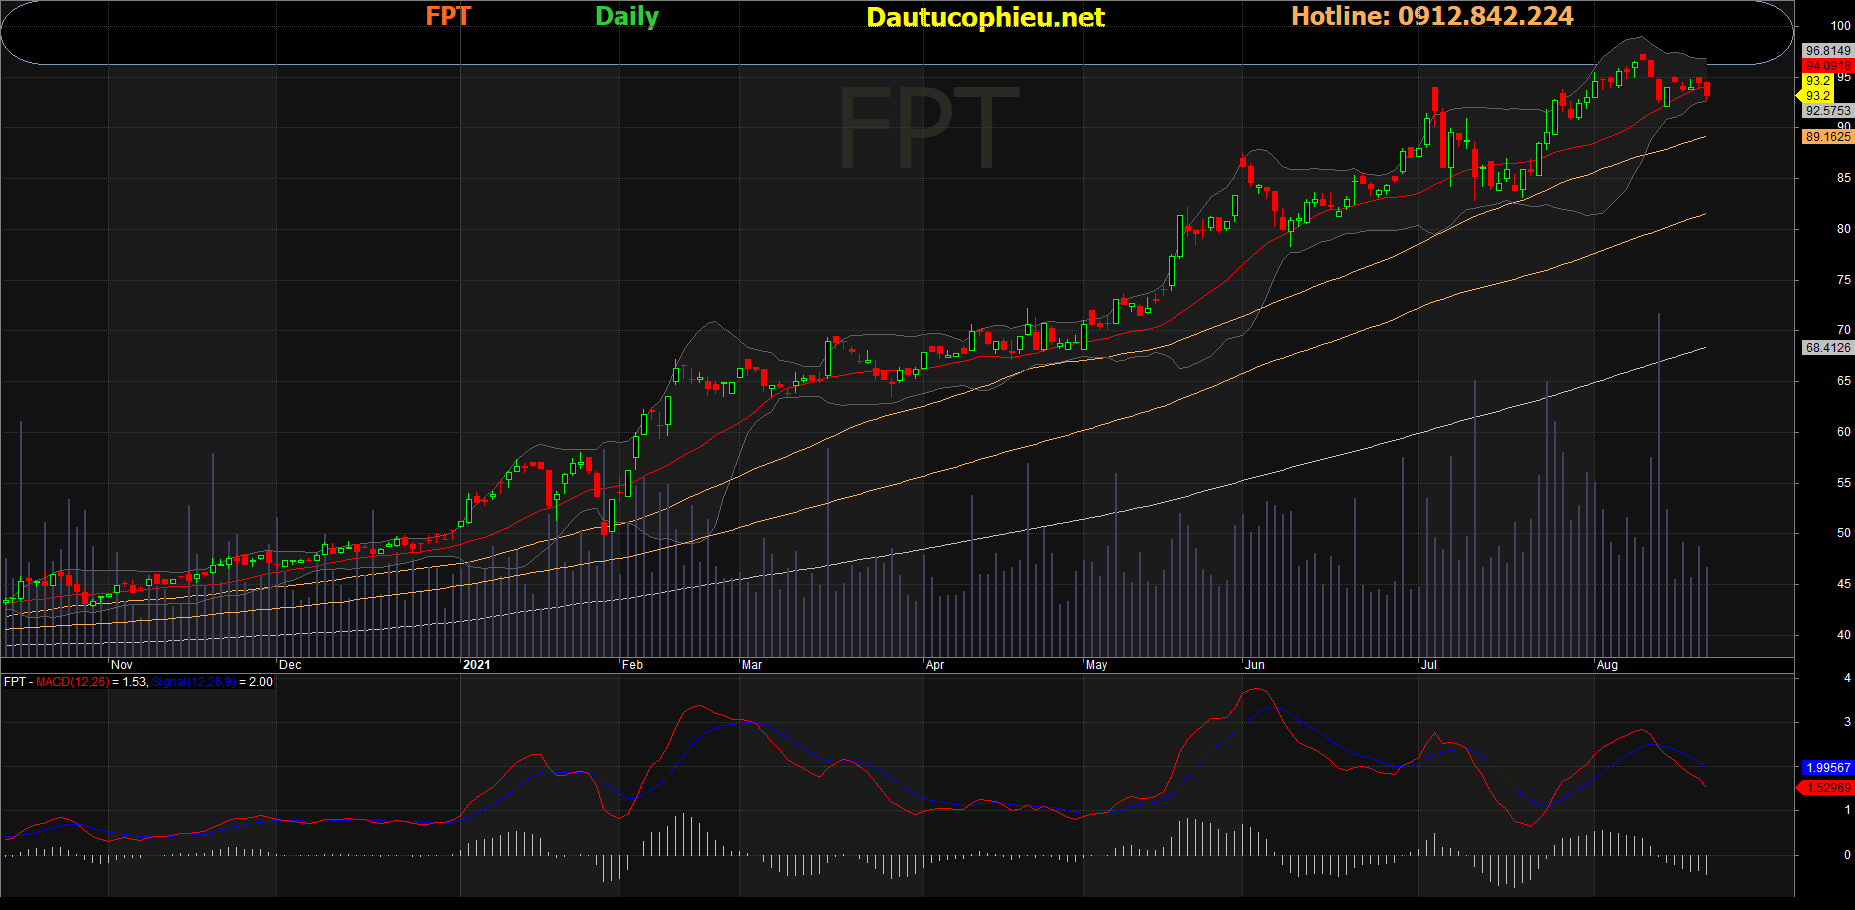This screenshot has height=910, width=1855.
Task: Click the orange 89.1625 price tag
Action: 1827,137
